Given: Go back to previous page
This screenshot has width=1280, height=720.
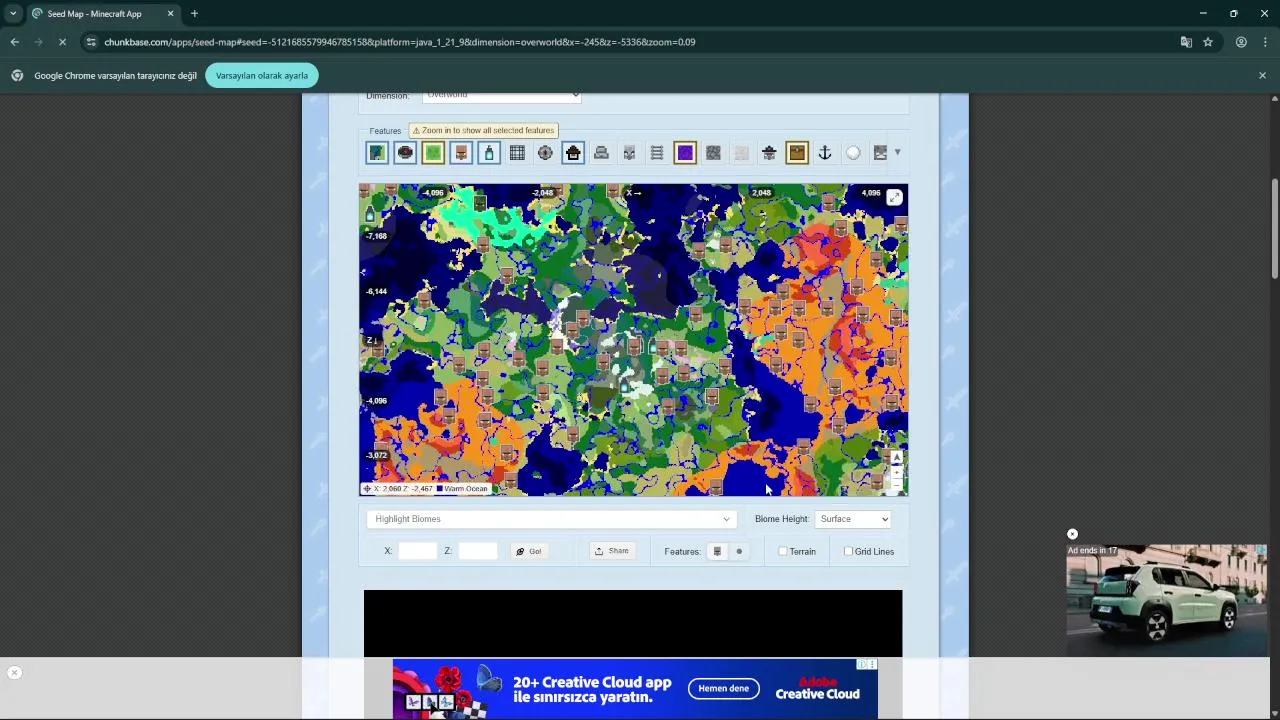Looking at the screenshot, I should 14,42.
